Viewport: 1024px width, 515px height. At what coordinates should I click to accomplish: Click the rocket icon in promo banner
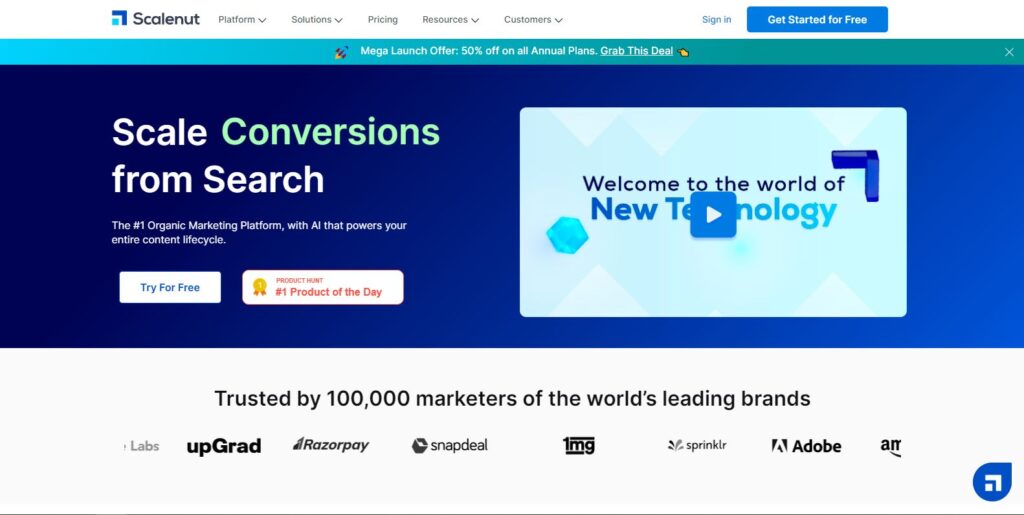pos(342,52)
